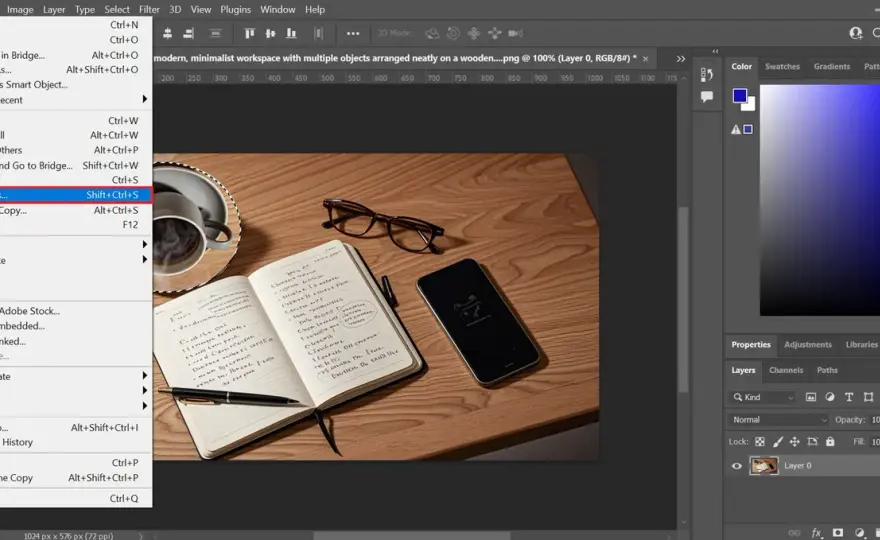The image size is (880, 540).
Task: Toggle filter for pixel layers
Action: 811,397
